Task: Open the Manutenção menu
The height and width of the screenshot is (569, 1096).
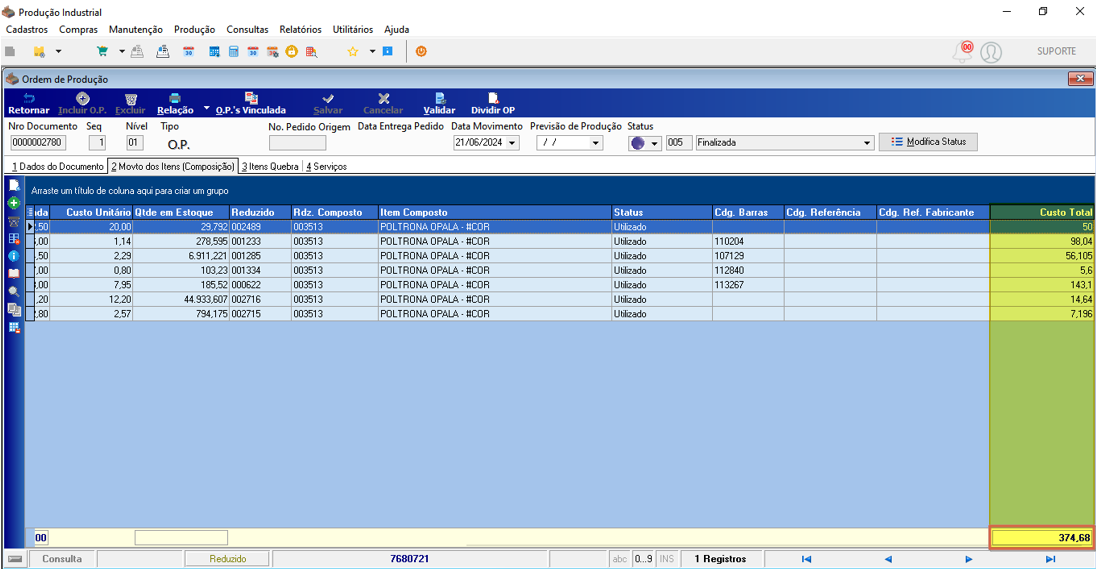Action: (136, 29)
